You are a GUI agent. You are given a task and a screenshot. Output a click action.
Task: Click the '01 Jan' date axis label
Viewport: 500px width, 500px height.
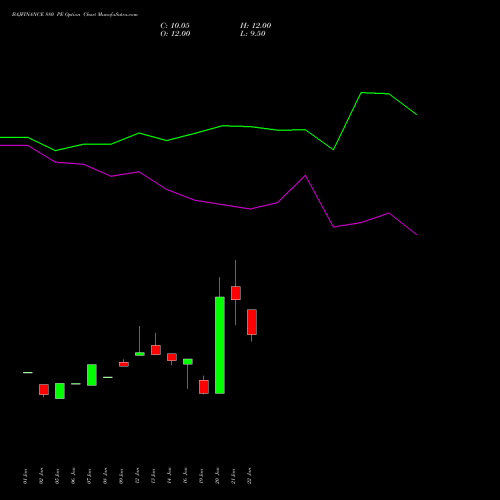tap(25, 476)
